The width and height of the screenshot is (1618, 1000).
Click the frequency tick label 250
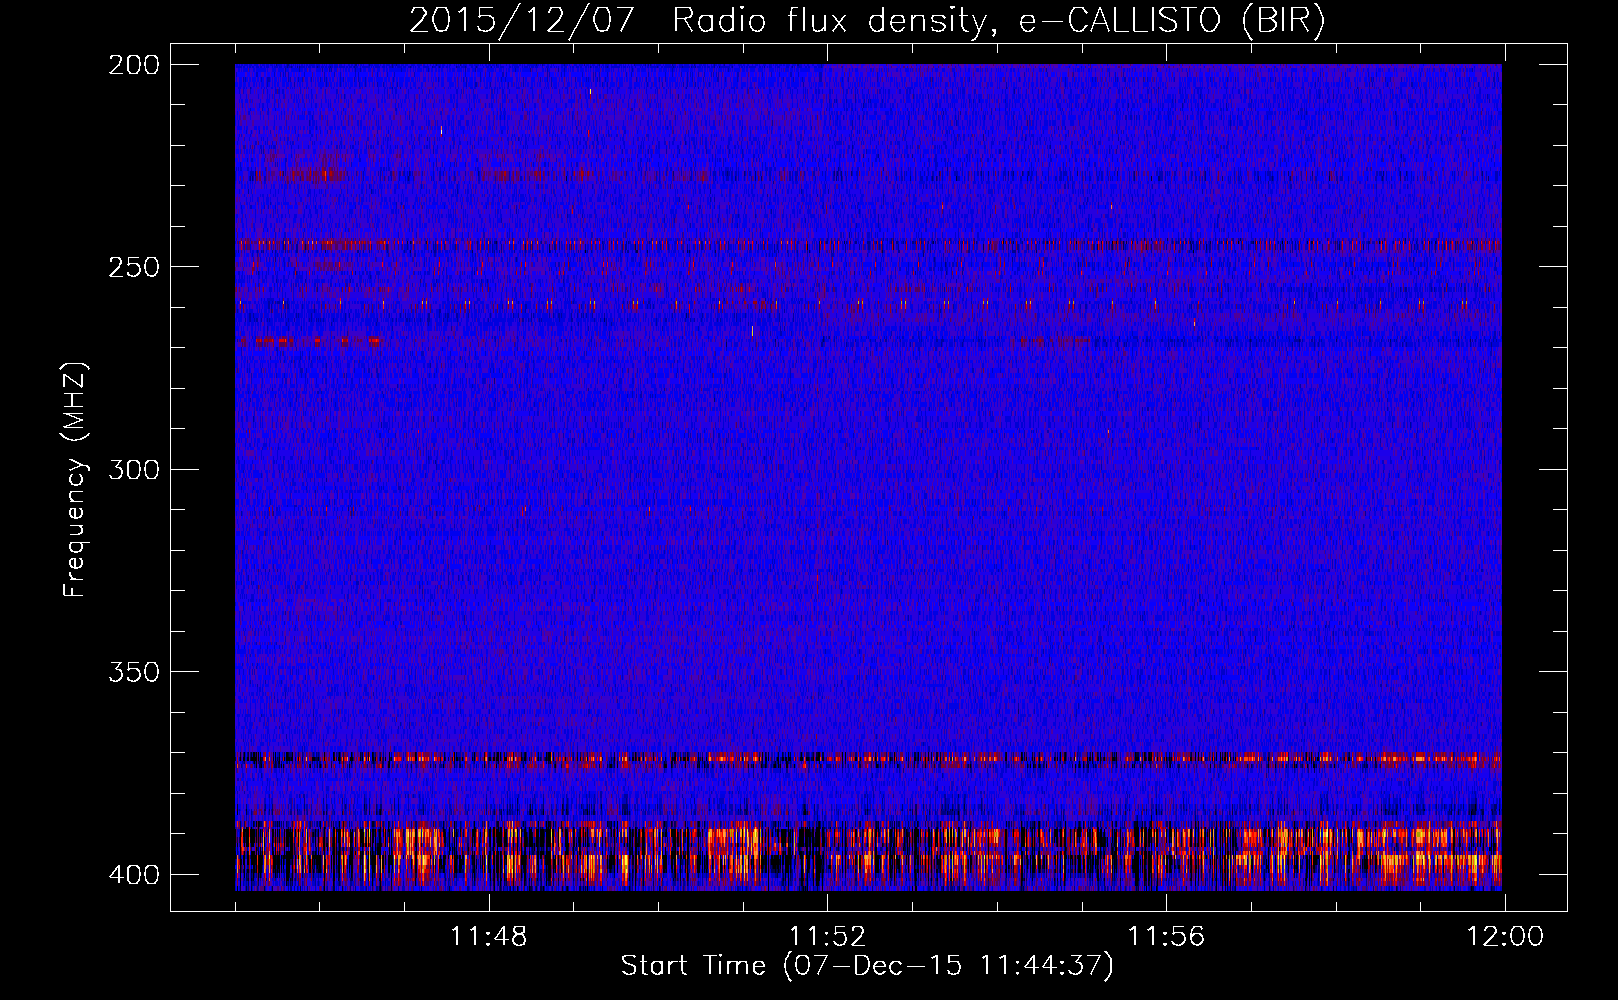134,267
